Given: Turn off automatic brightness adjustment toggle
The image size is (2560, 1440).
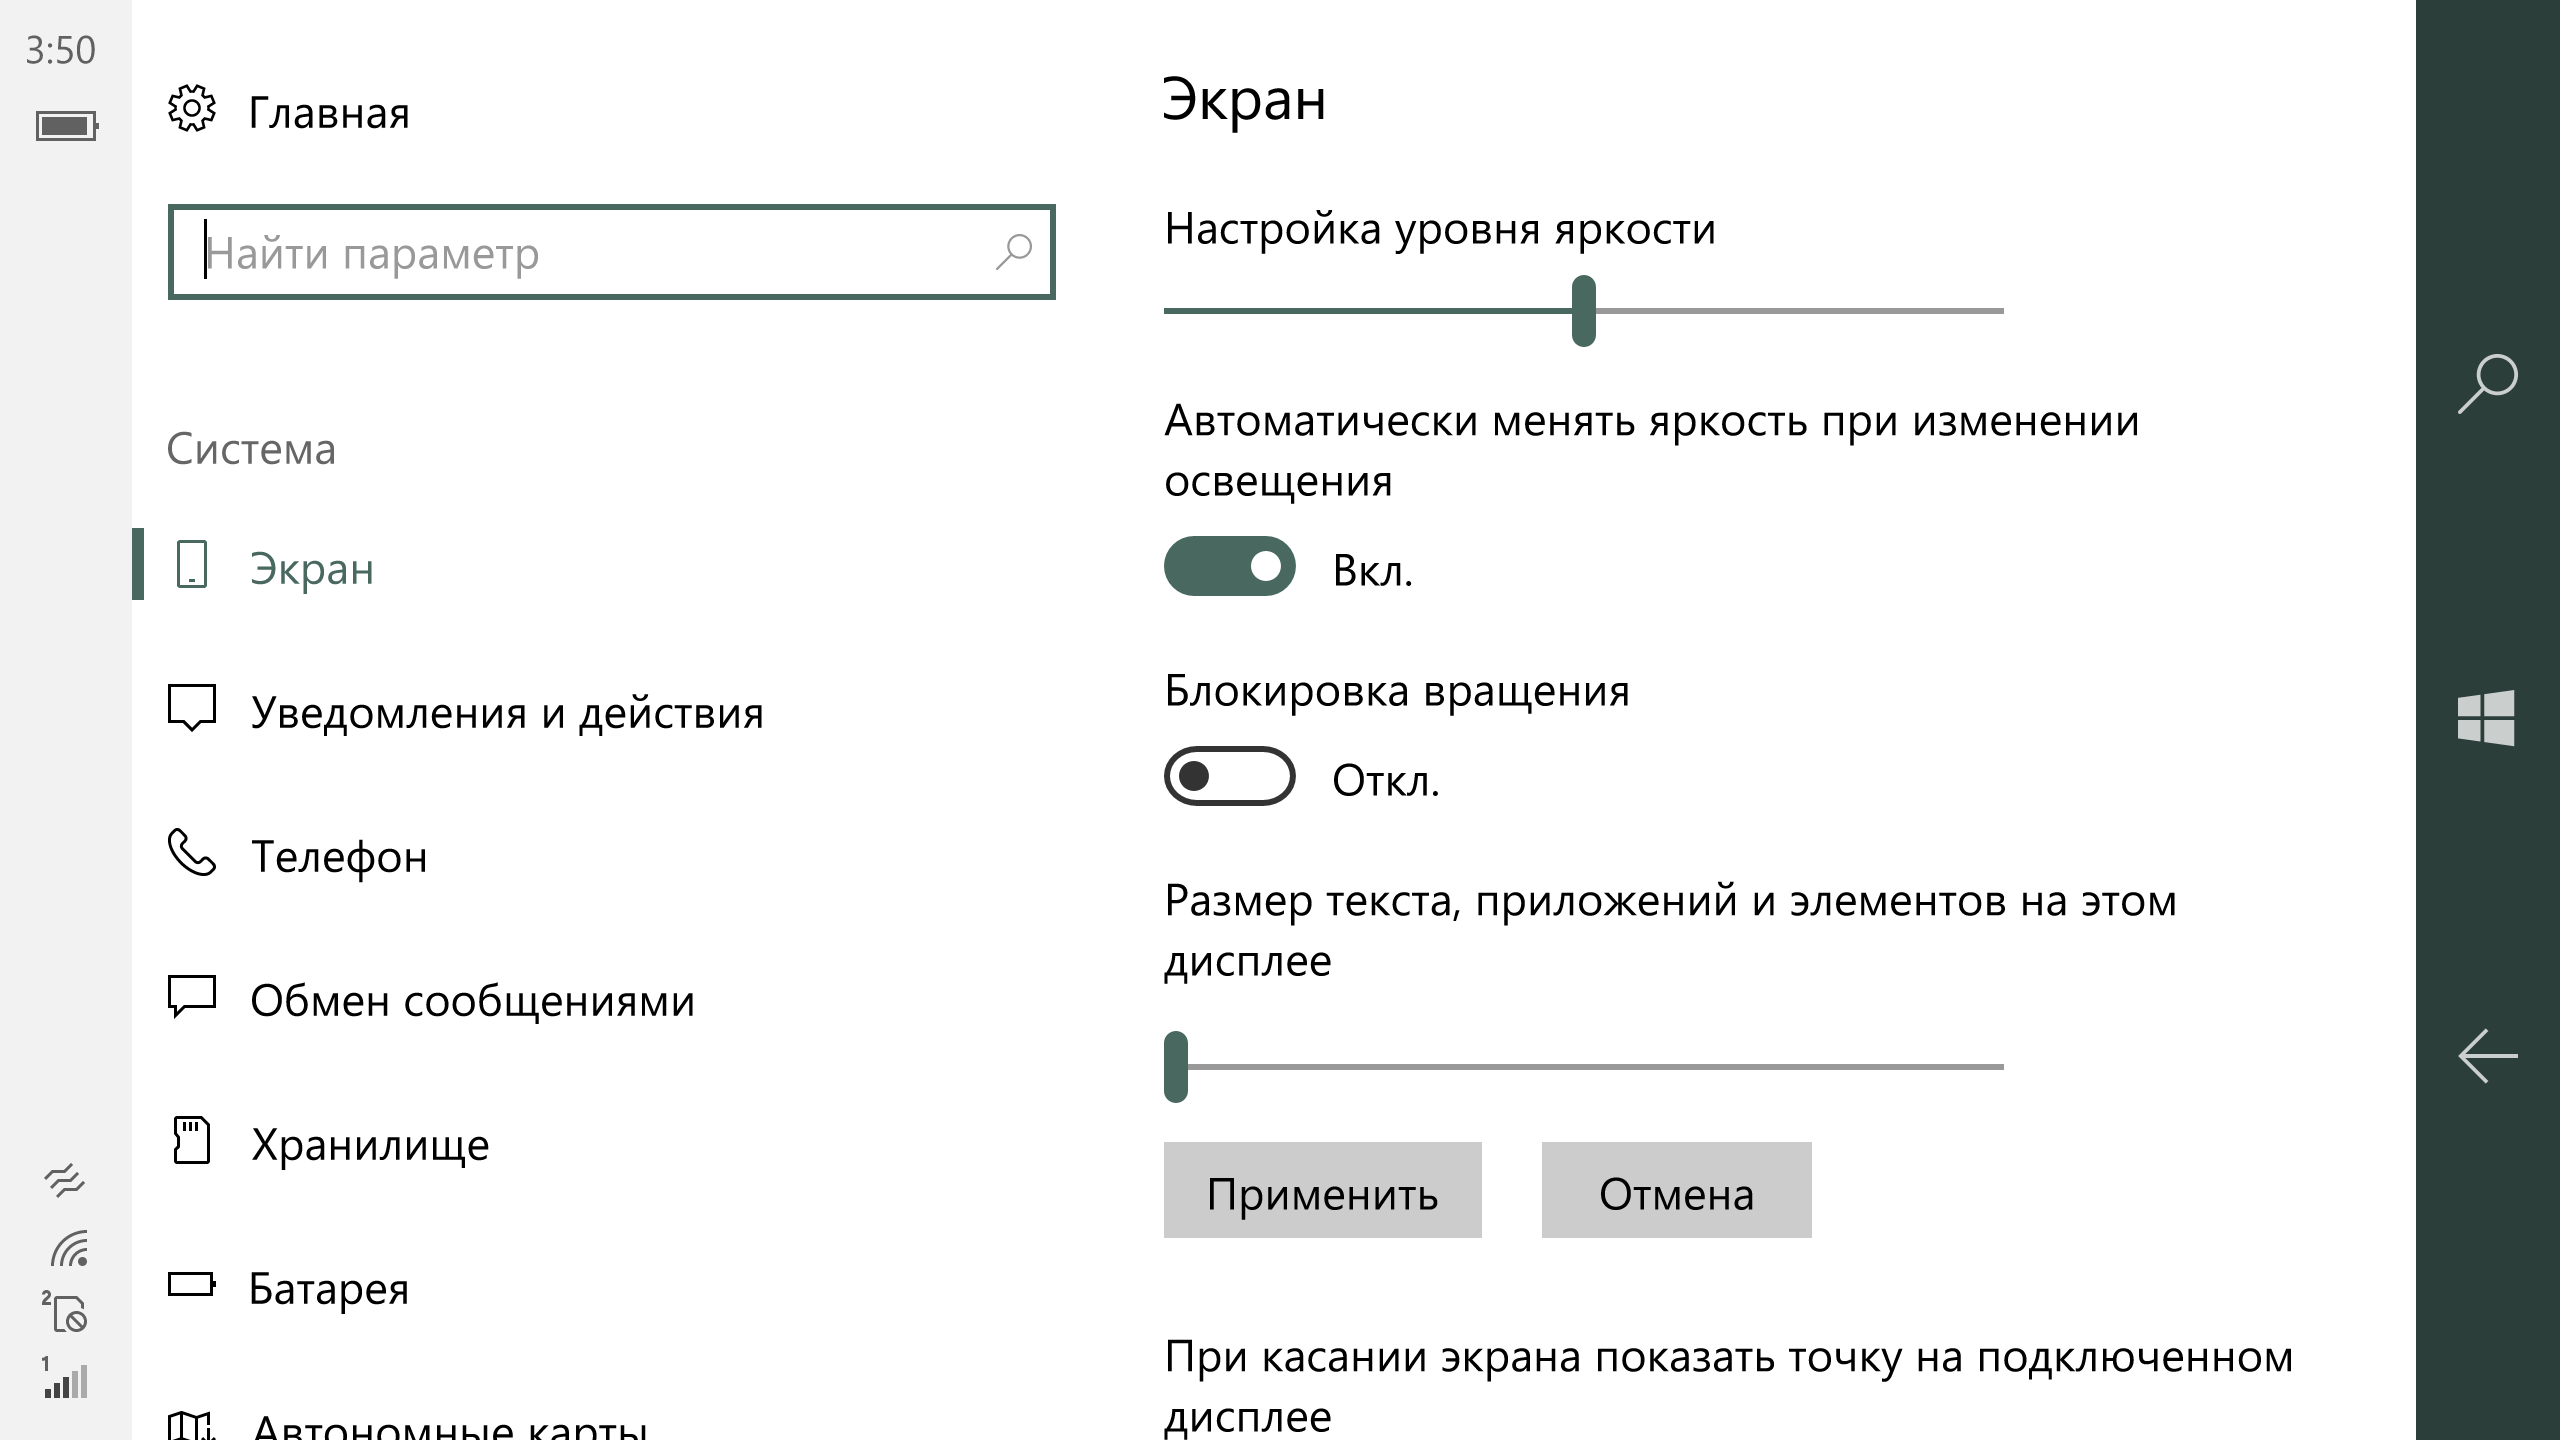Looking at the screenshot, I should click(x=1229, y=567).
